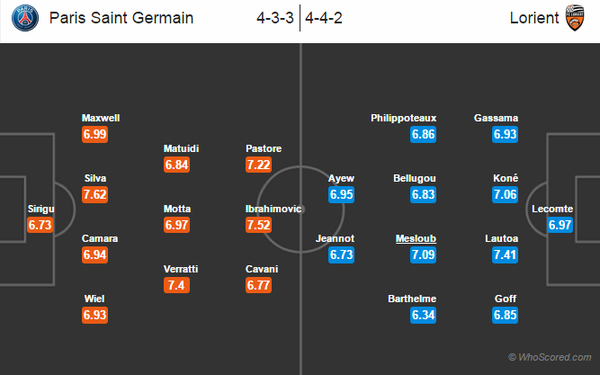This screenshot has width=600, height=375.
Task: Click the Philippoteaux player name
Action: [403, 118]
